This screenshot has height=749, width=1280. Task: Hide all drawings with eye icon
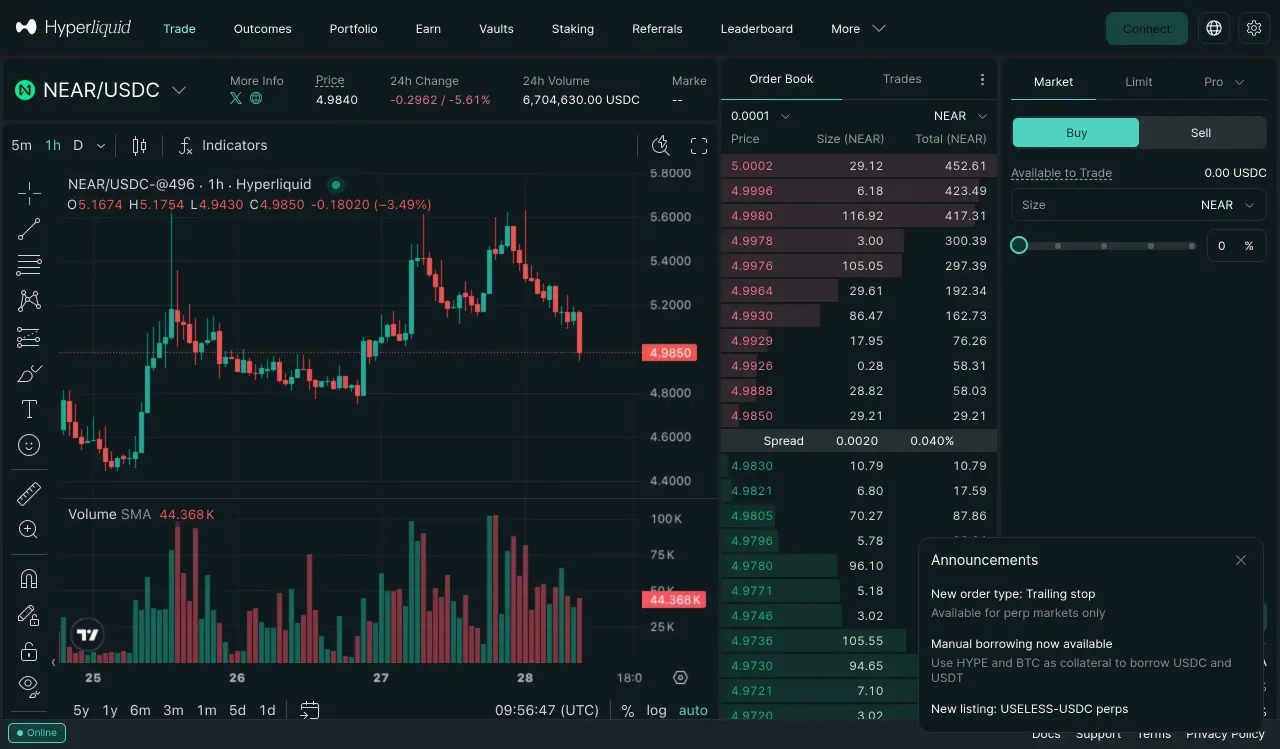(x=29, y=686)
